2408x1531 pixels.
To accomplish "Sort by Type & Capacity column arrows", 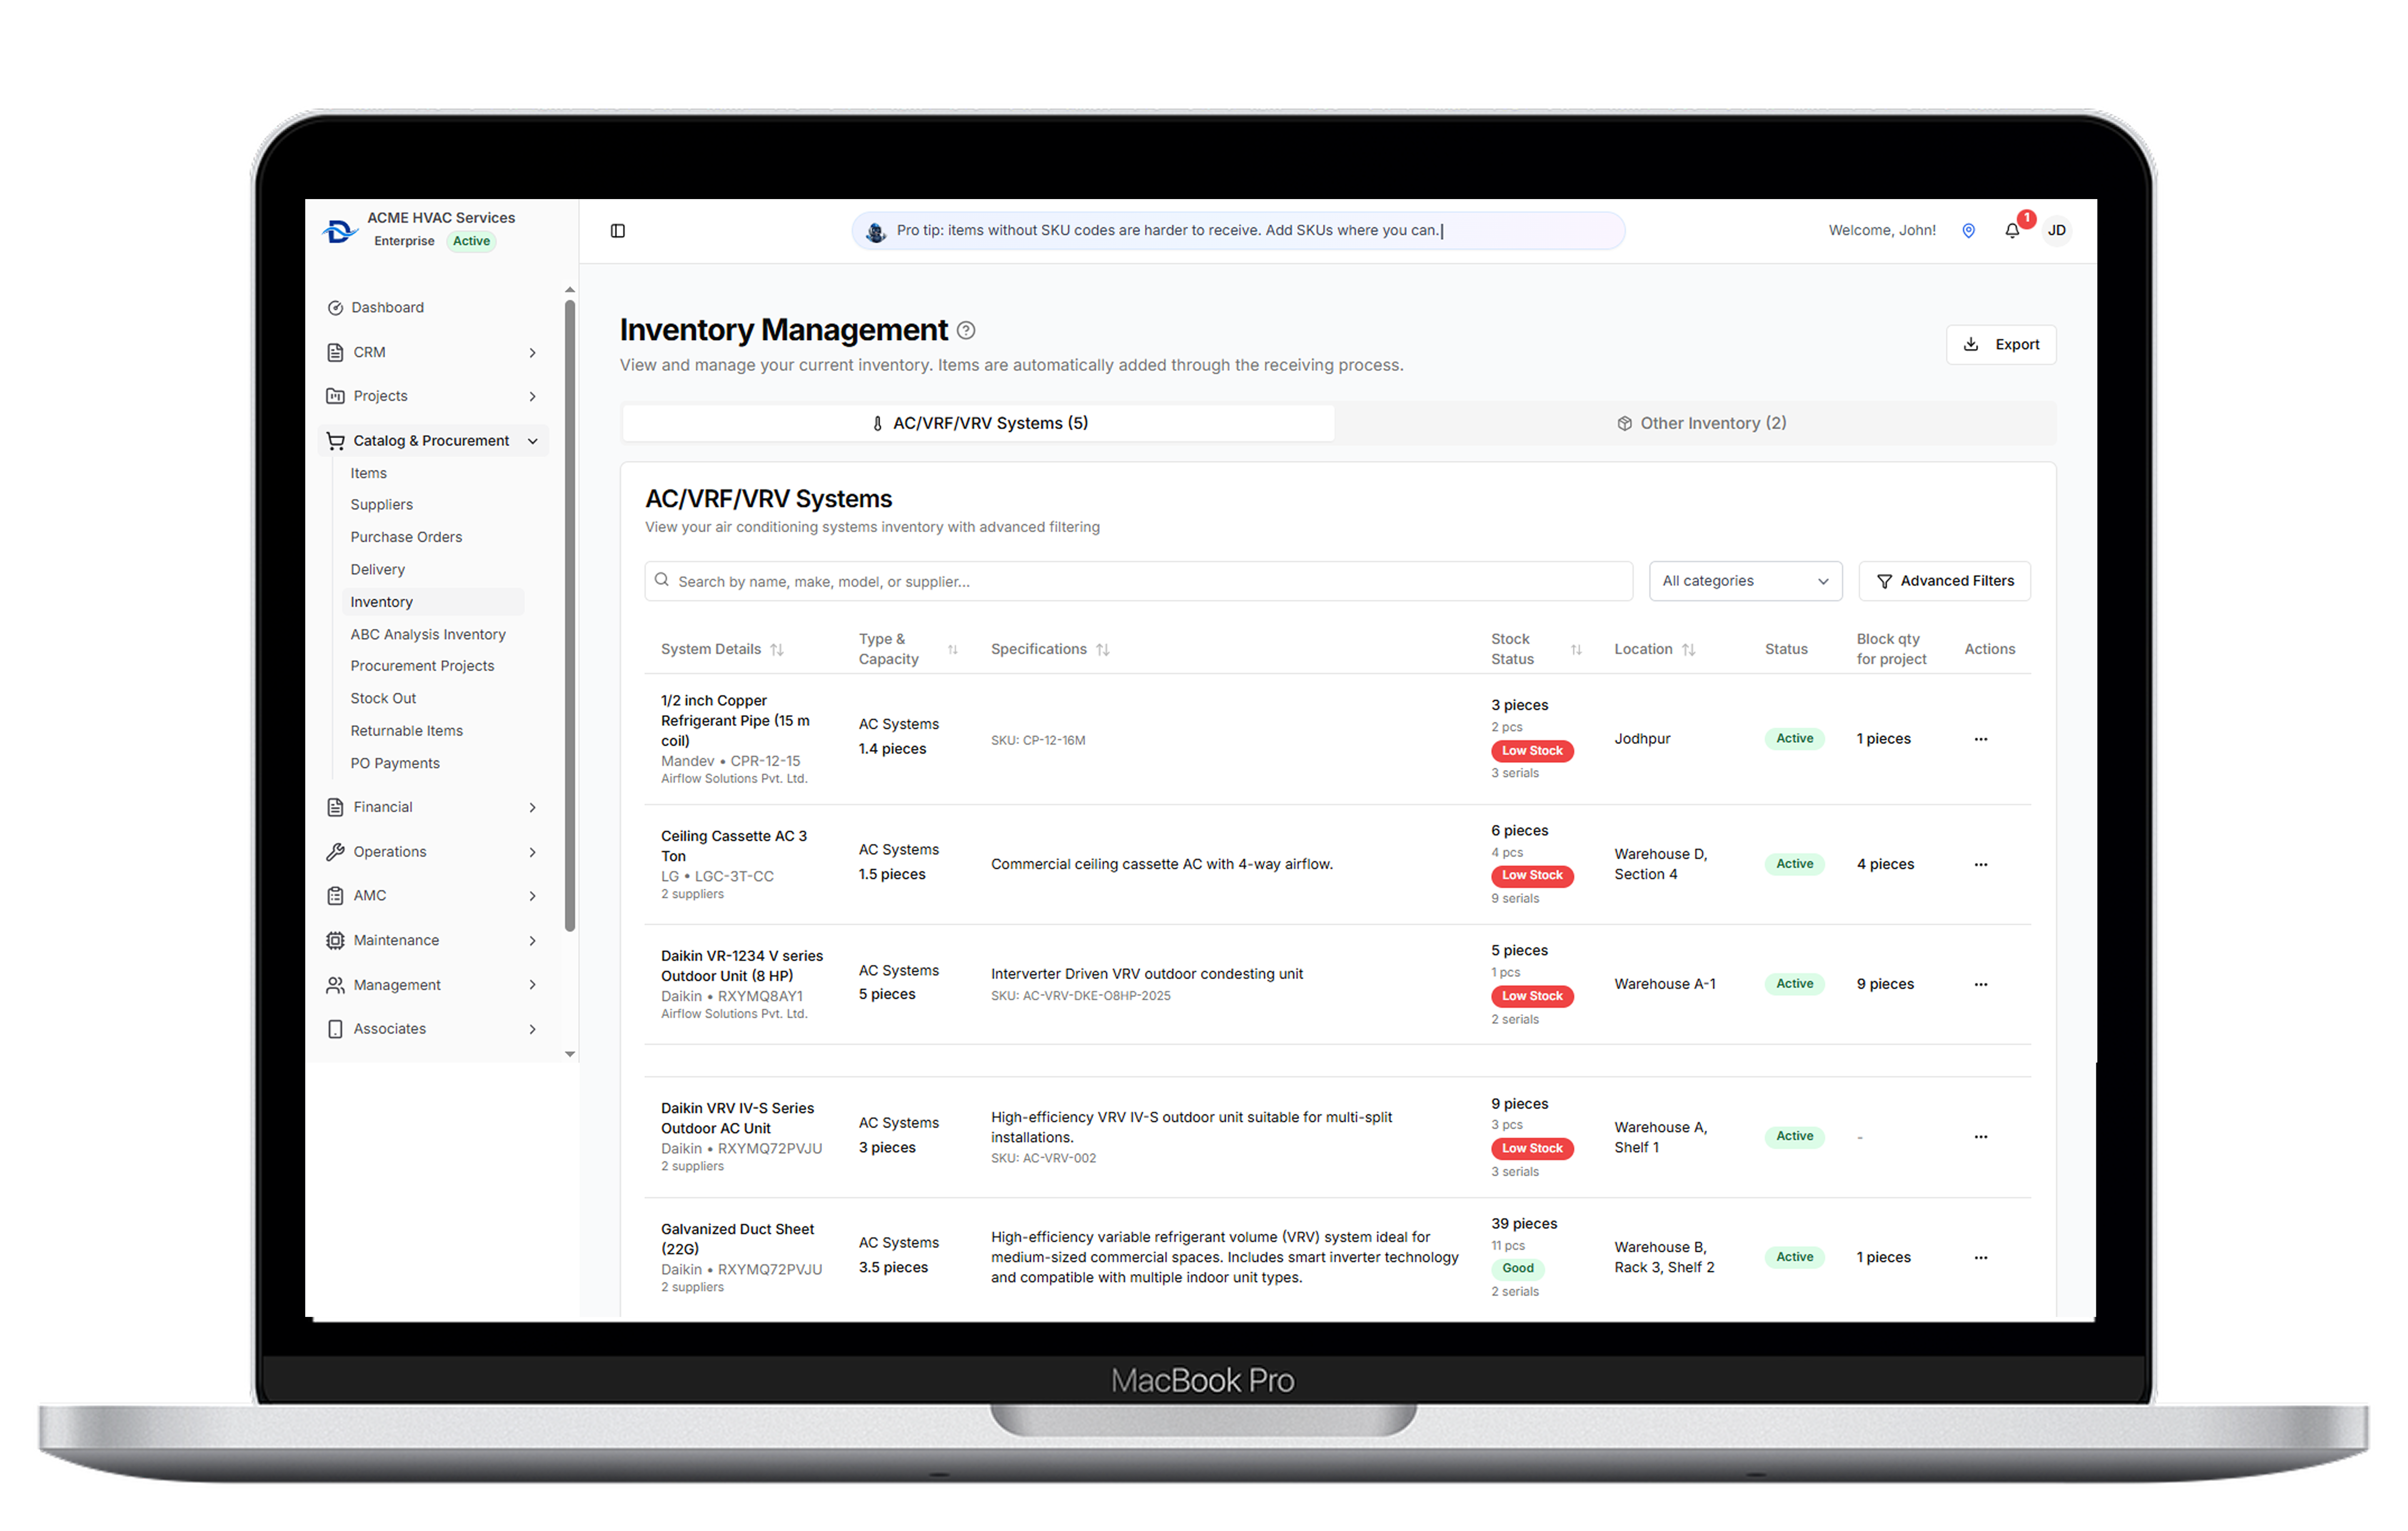I will tap(953, 650).
